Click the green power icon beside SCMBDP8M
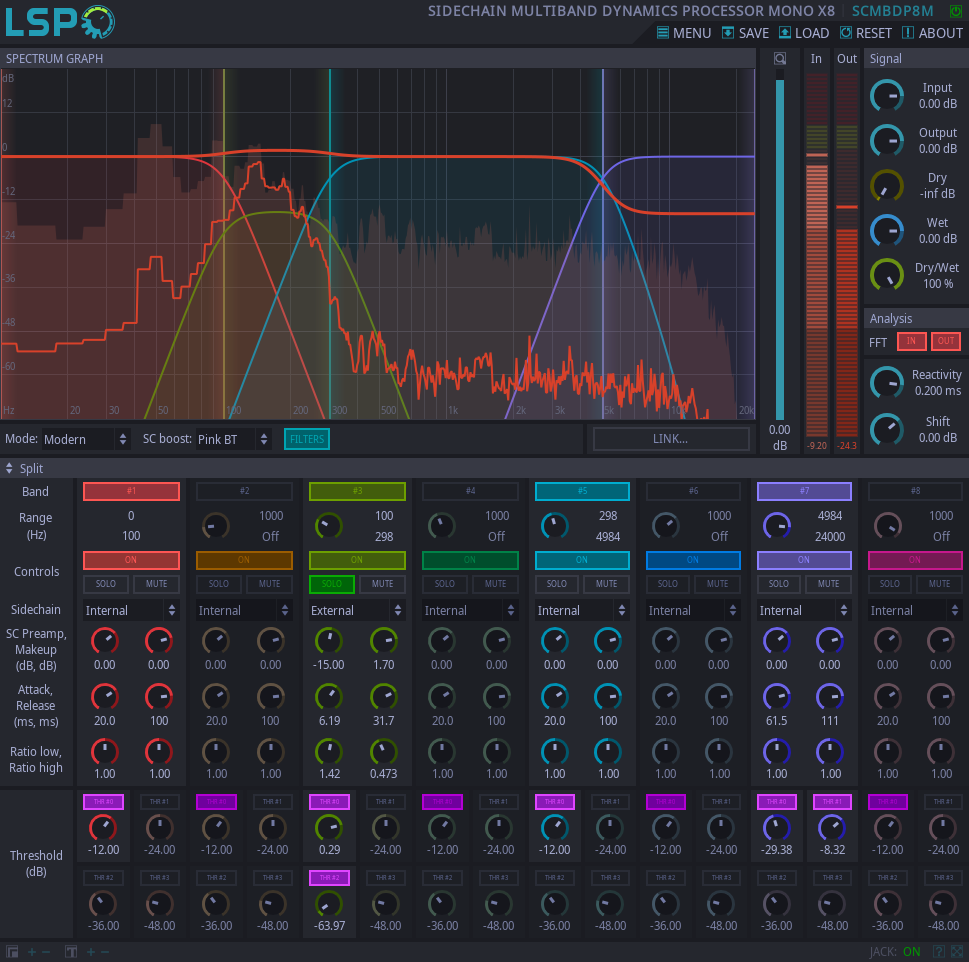969x962 pixels. (x=955, y=11)
